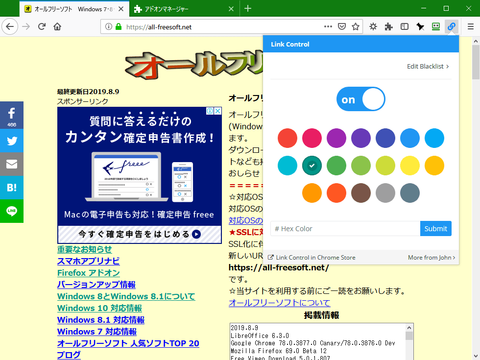Select the deep purple color swatch
Viewport: 480px width, 360px height.
tap(361, 138)
